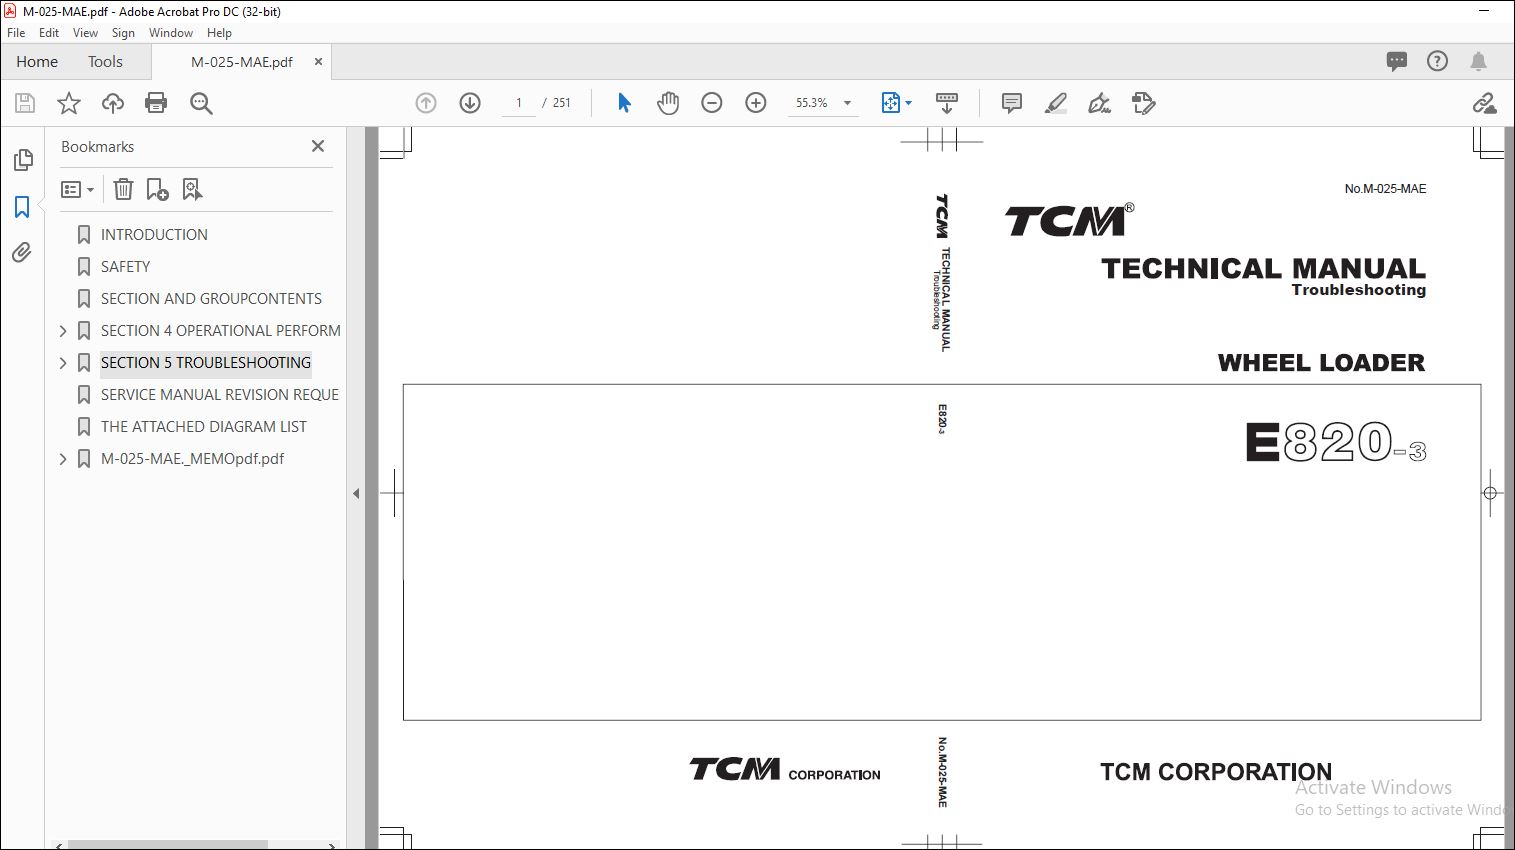Click the zoom percentage field
This screenshot has height=850, width=1515.
click(811, 103)
